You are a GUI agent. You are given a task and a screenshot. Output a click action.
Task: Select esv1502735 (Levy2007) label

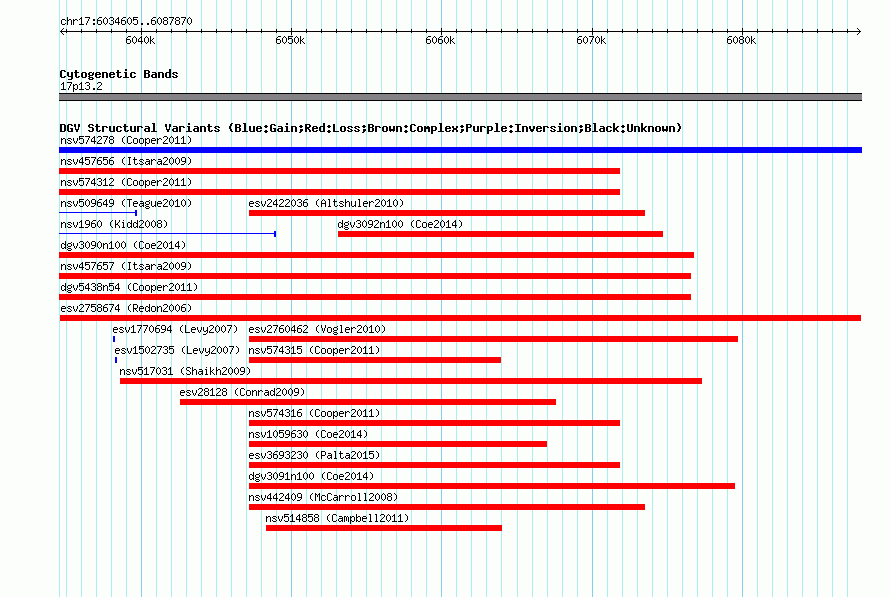pyautogui.click(x=177, y=350)
